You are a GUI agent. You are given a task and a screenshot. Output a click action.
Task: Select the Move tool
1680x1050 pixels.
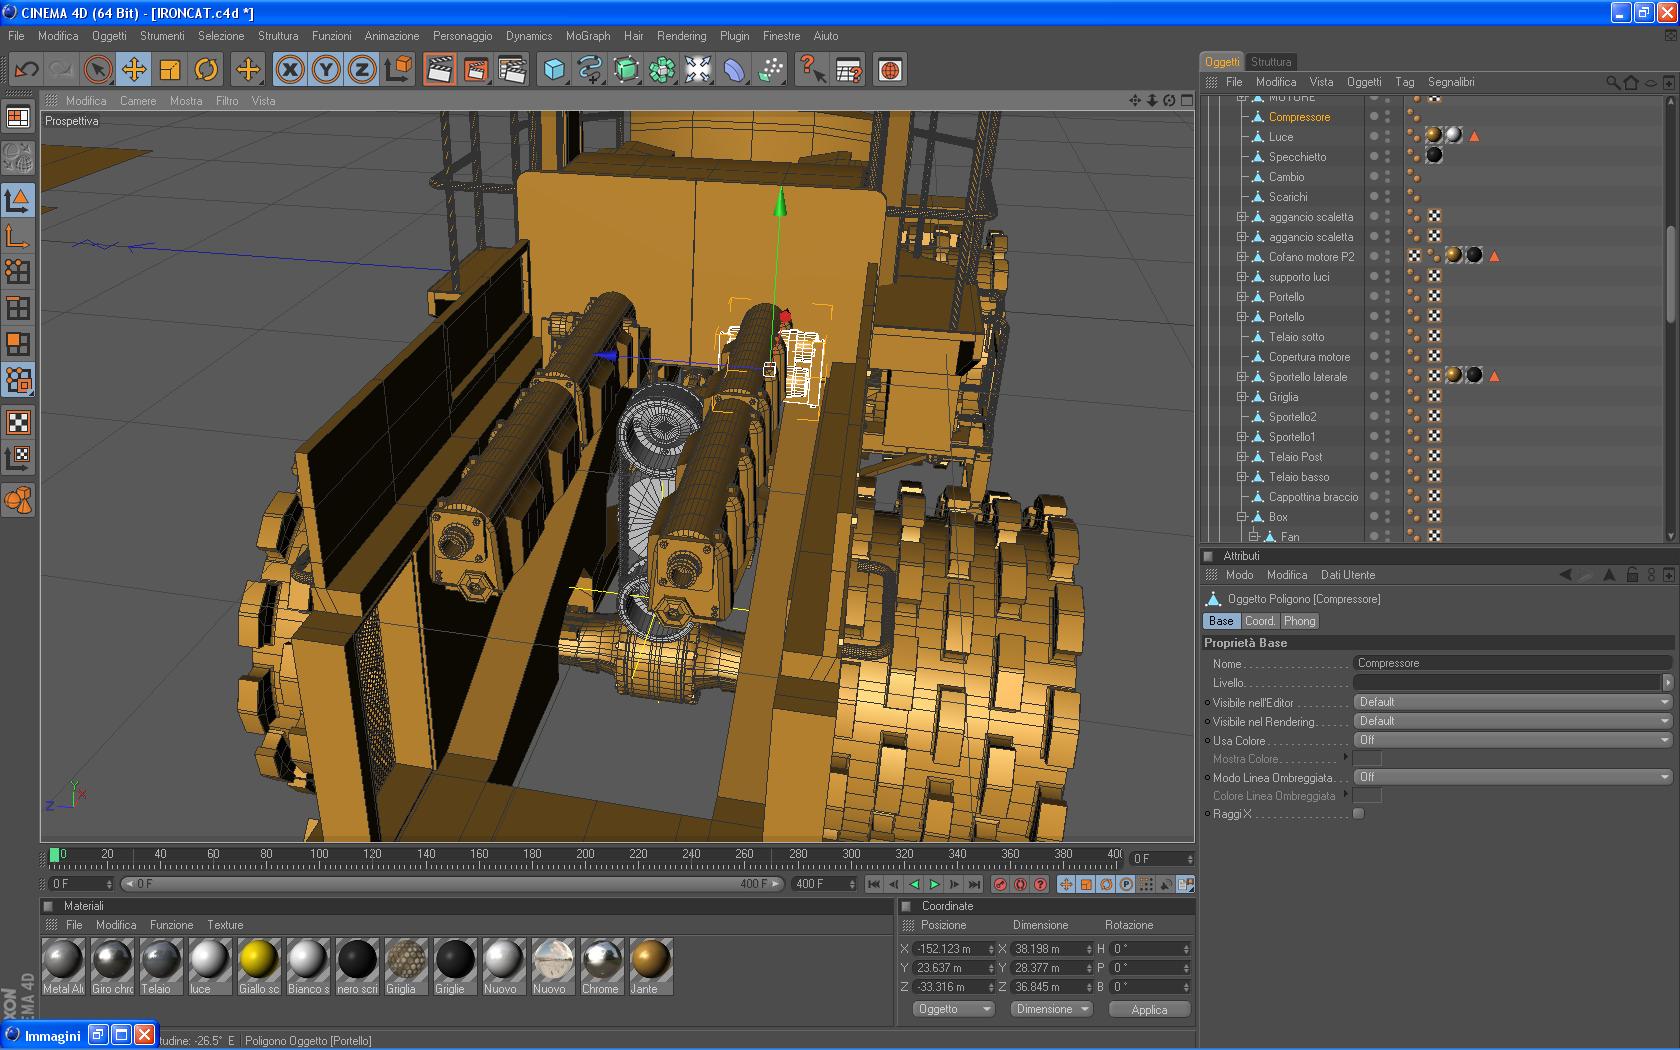(134, 69)
